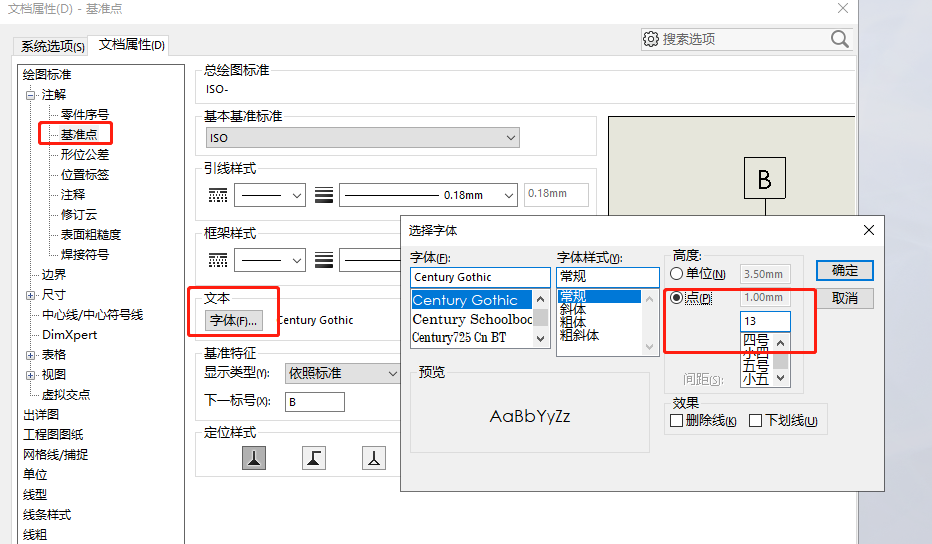Click frame style line pattern icon

218,260
